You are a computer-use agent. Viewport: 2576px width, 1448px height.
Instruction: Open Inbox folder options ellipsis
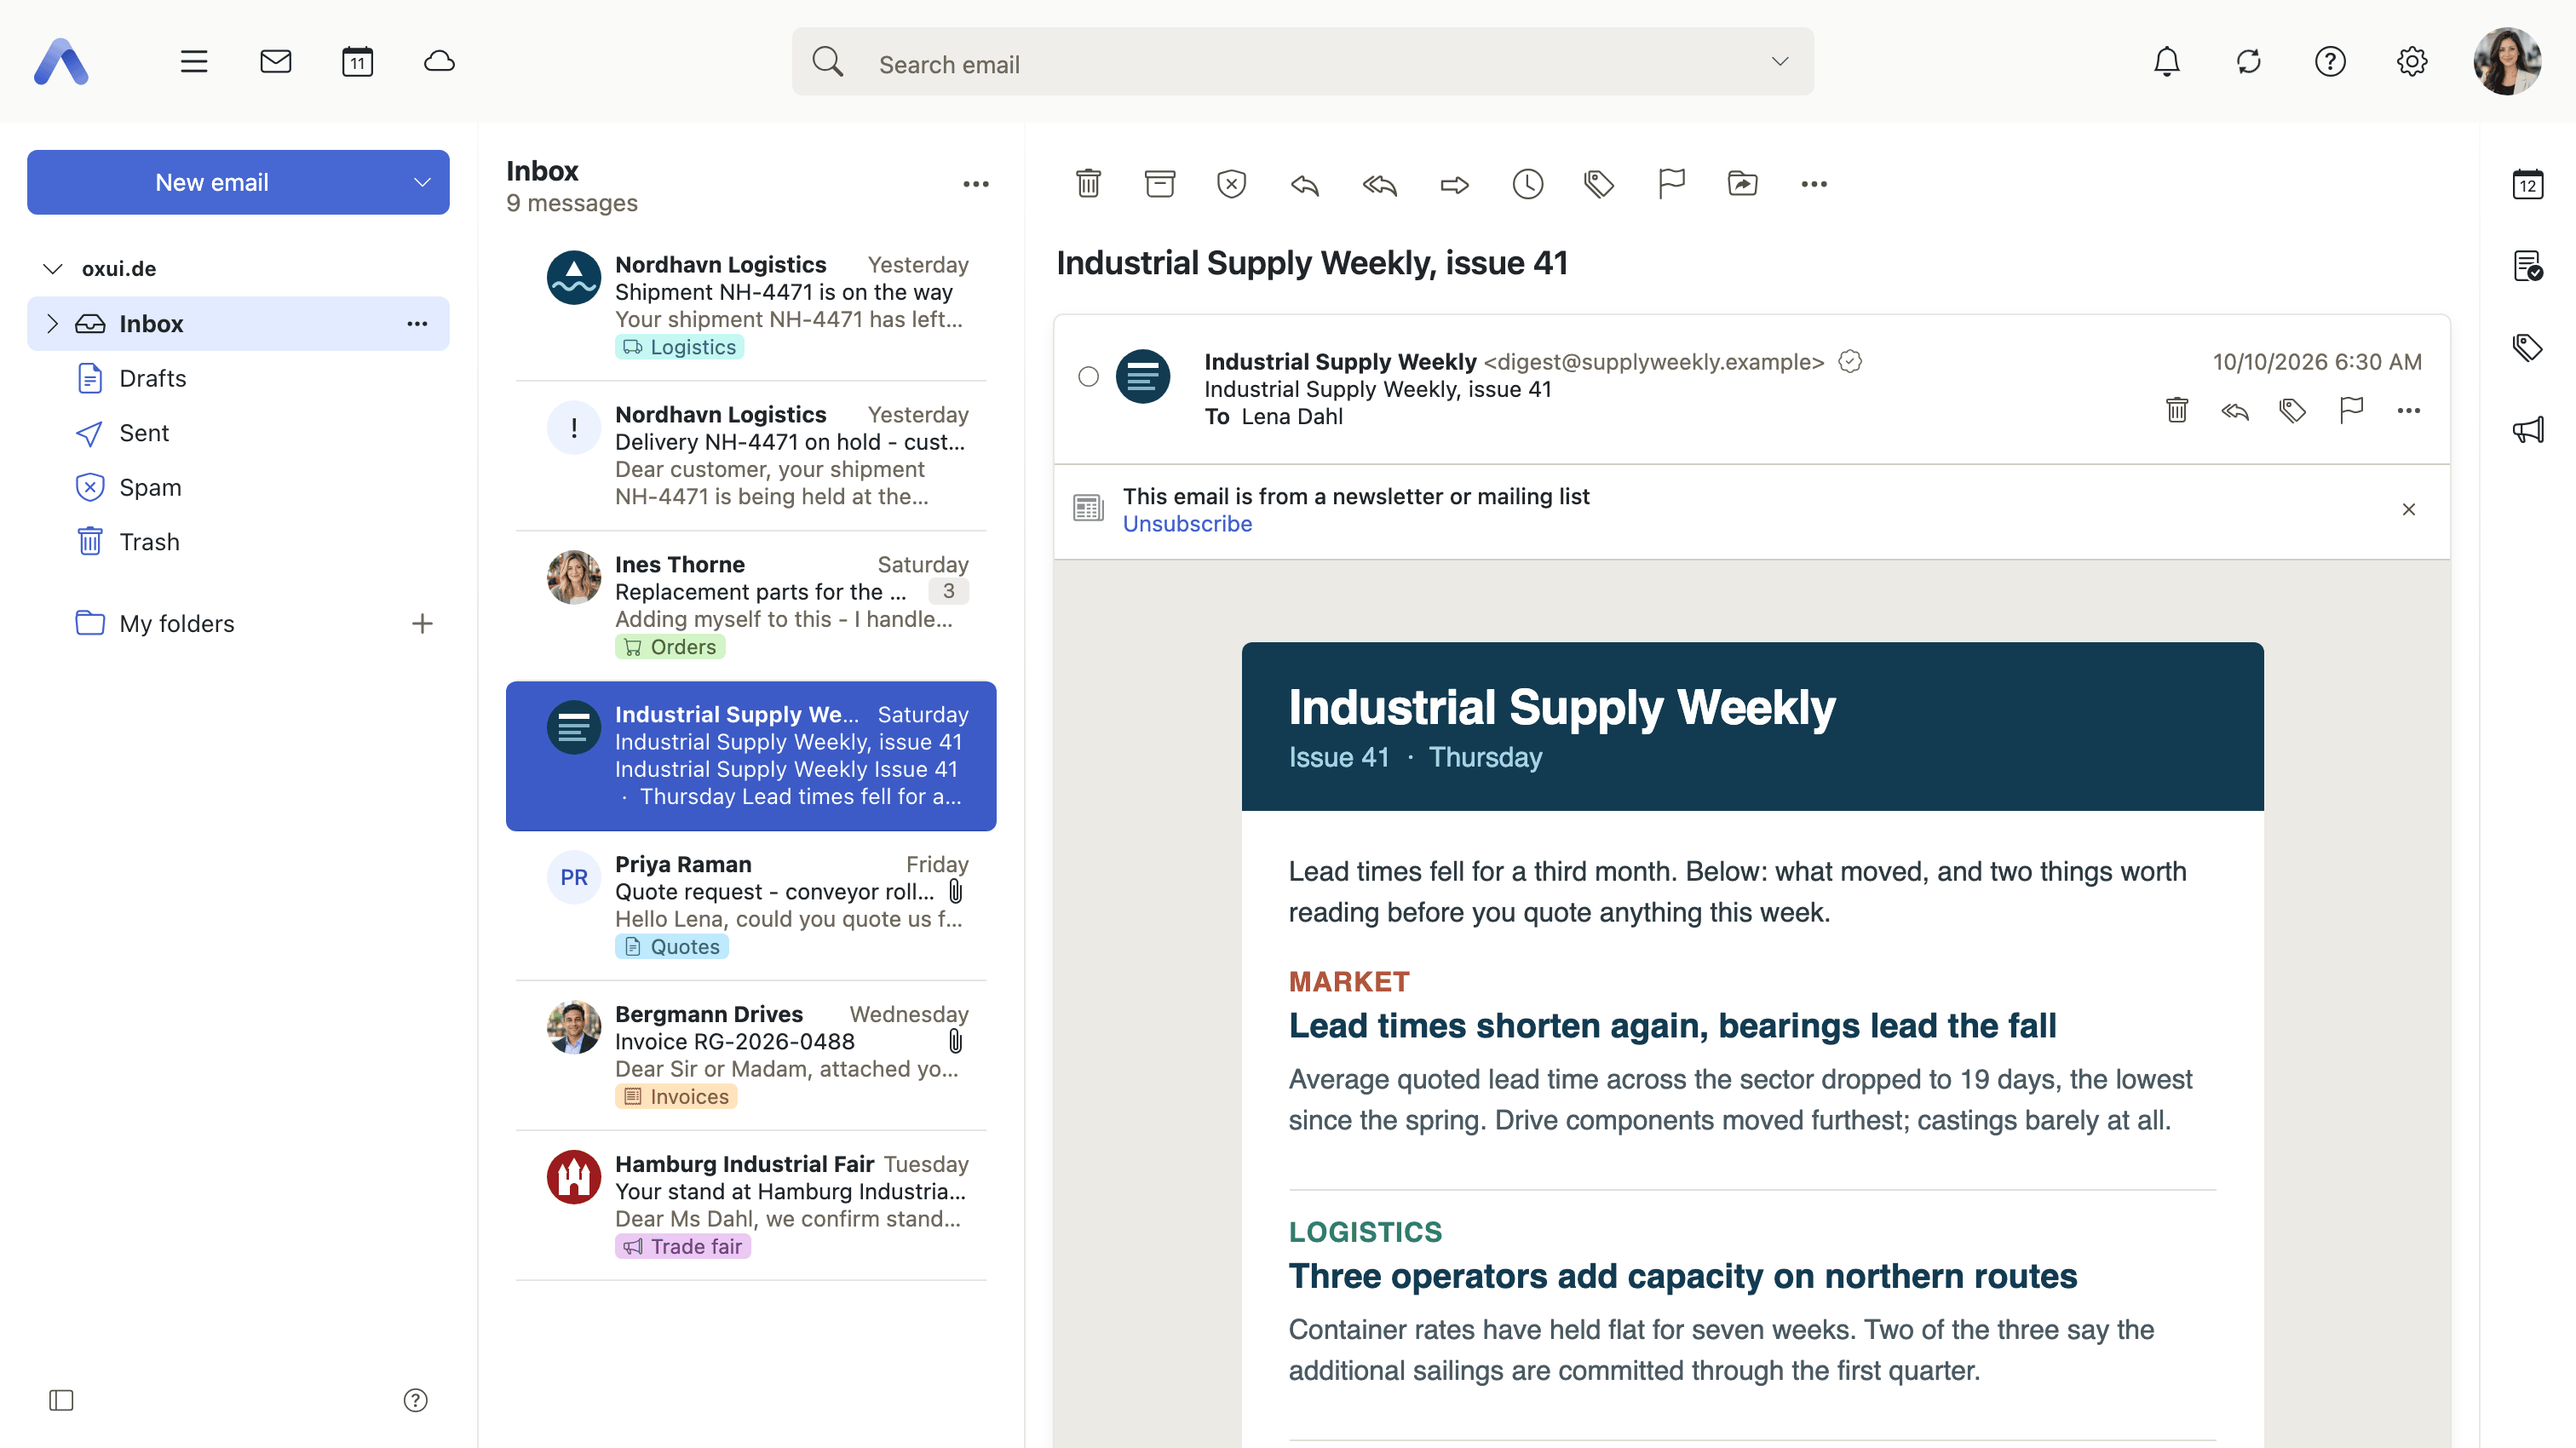click(417, 324)
